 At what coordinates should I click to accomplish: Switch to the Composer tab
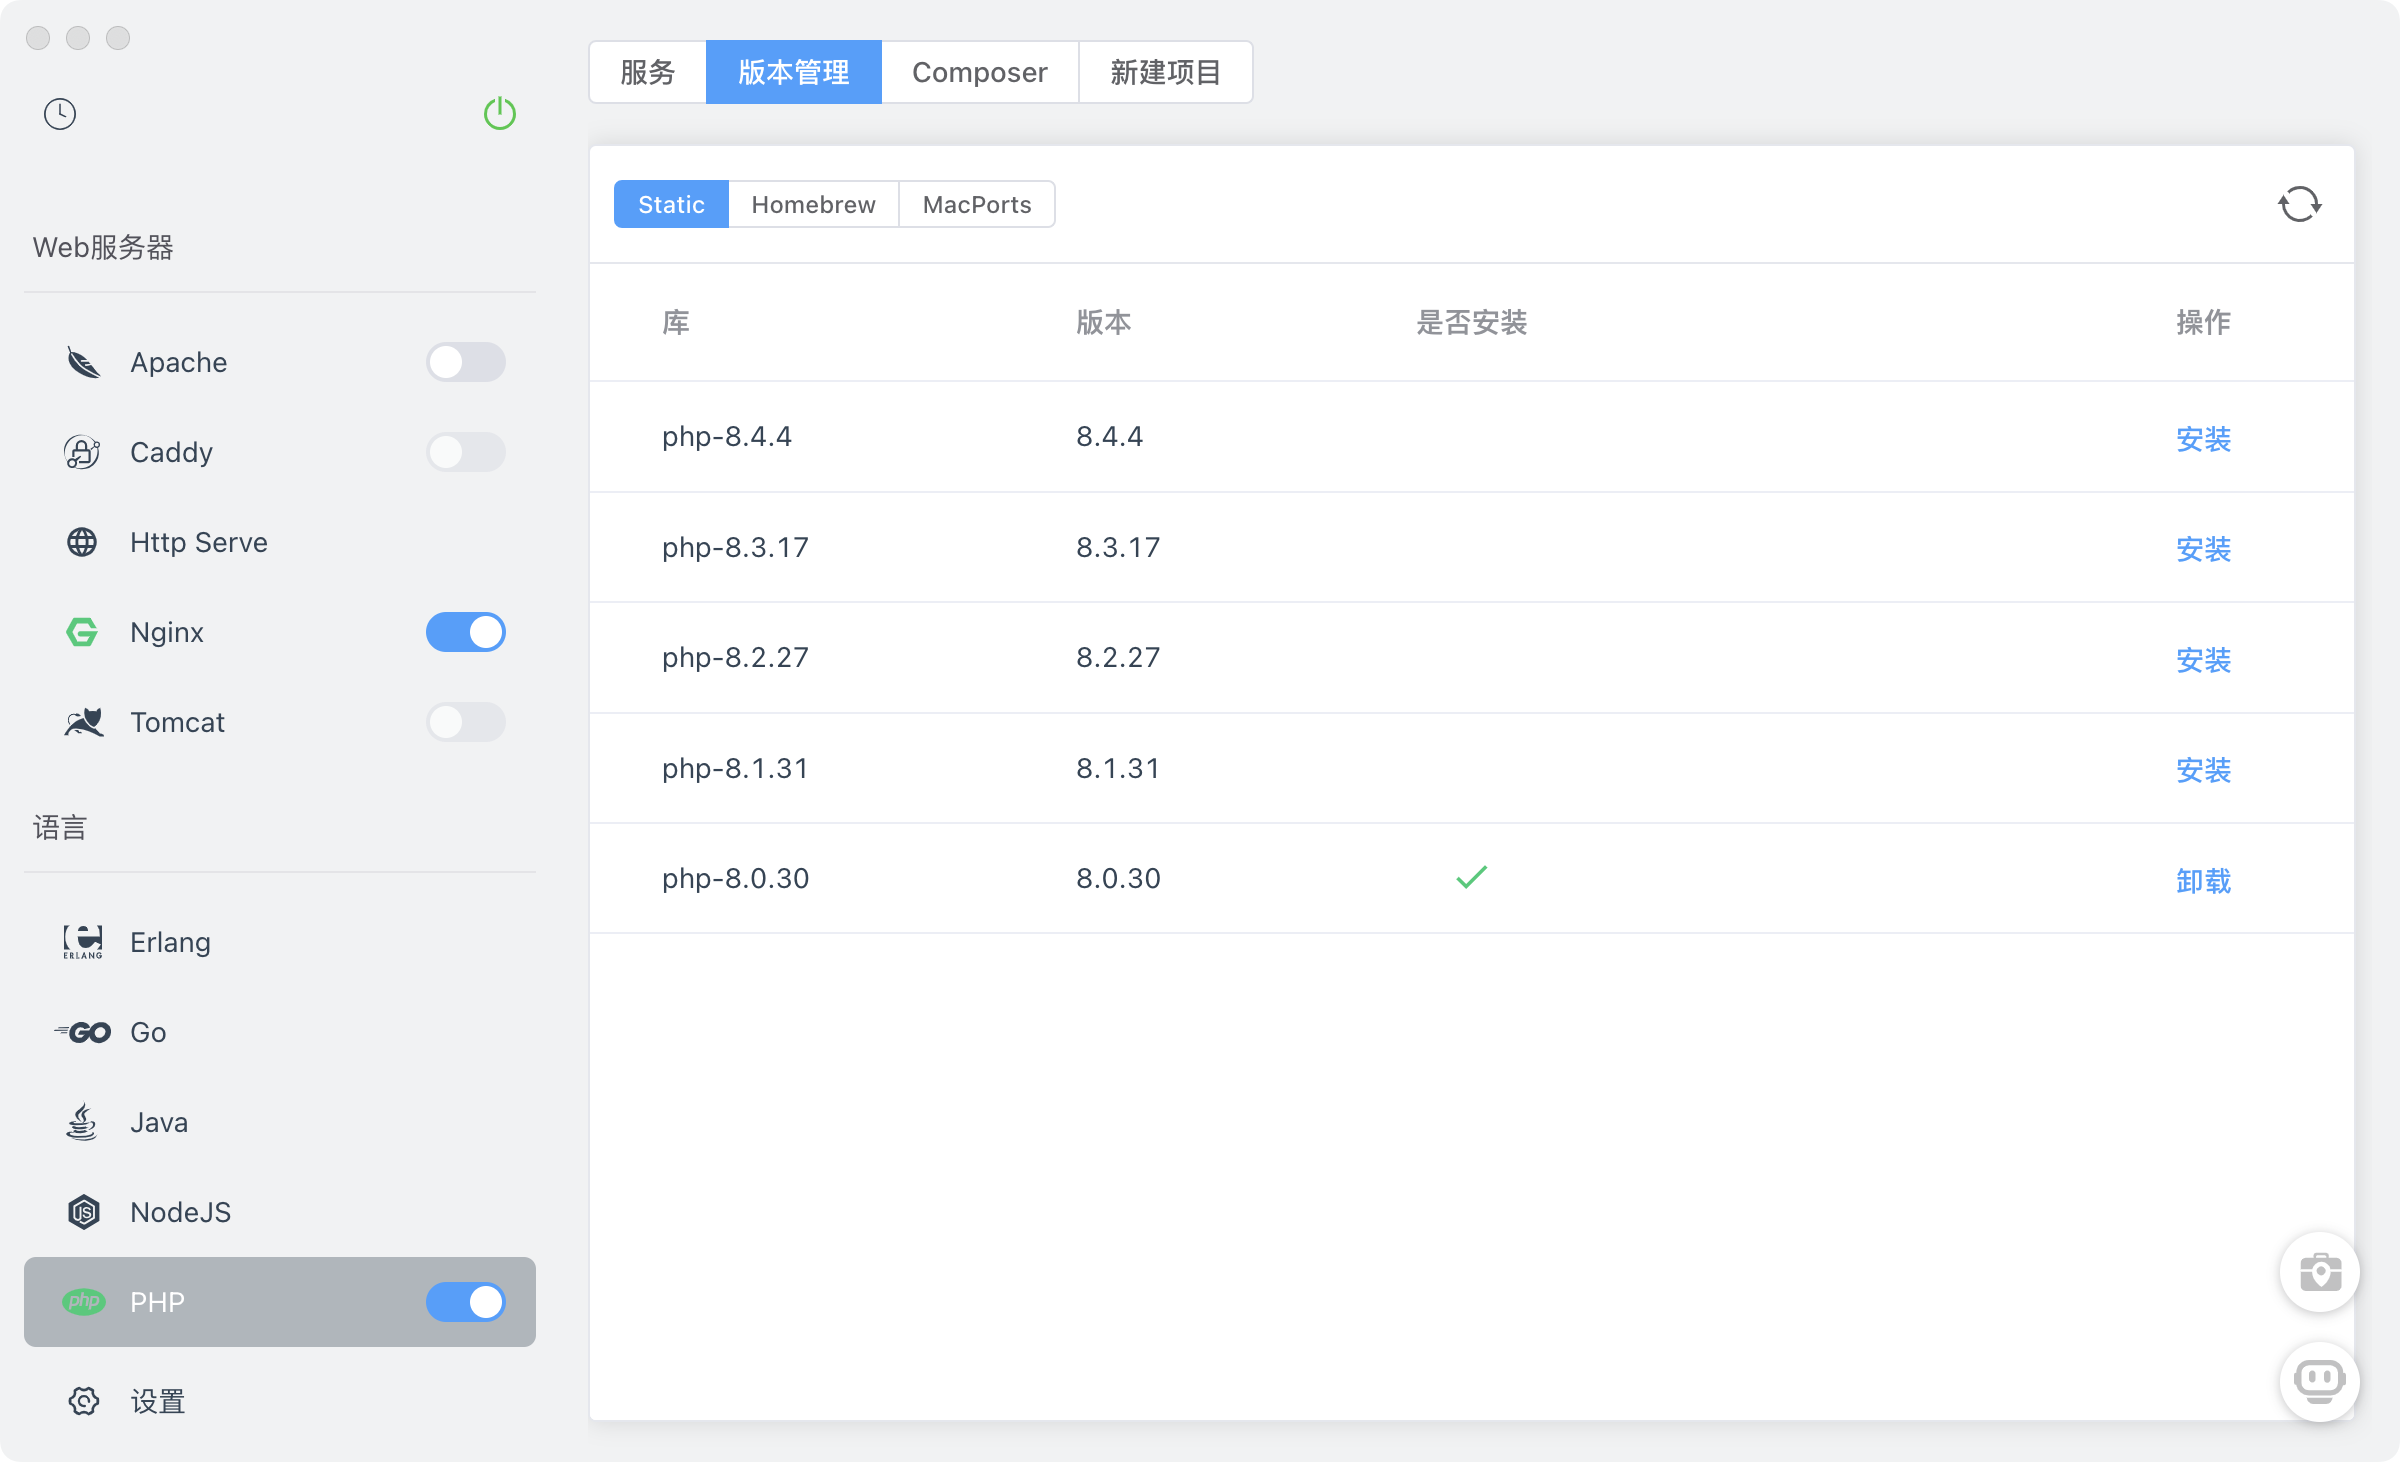click(979, 72)
